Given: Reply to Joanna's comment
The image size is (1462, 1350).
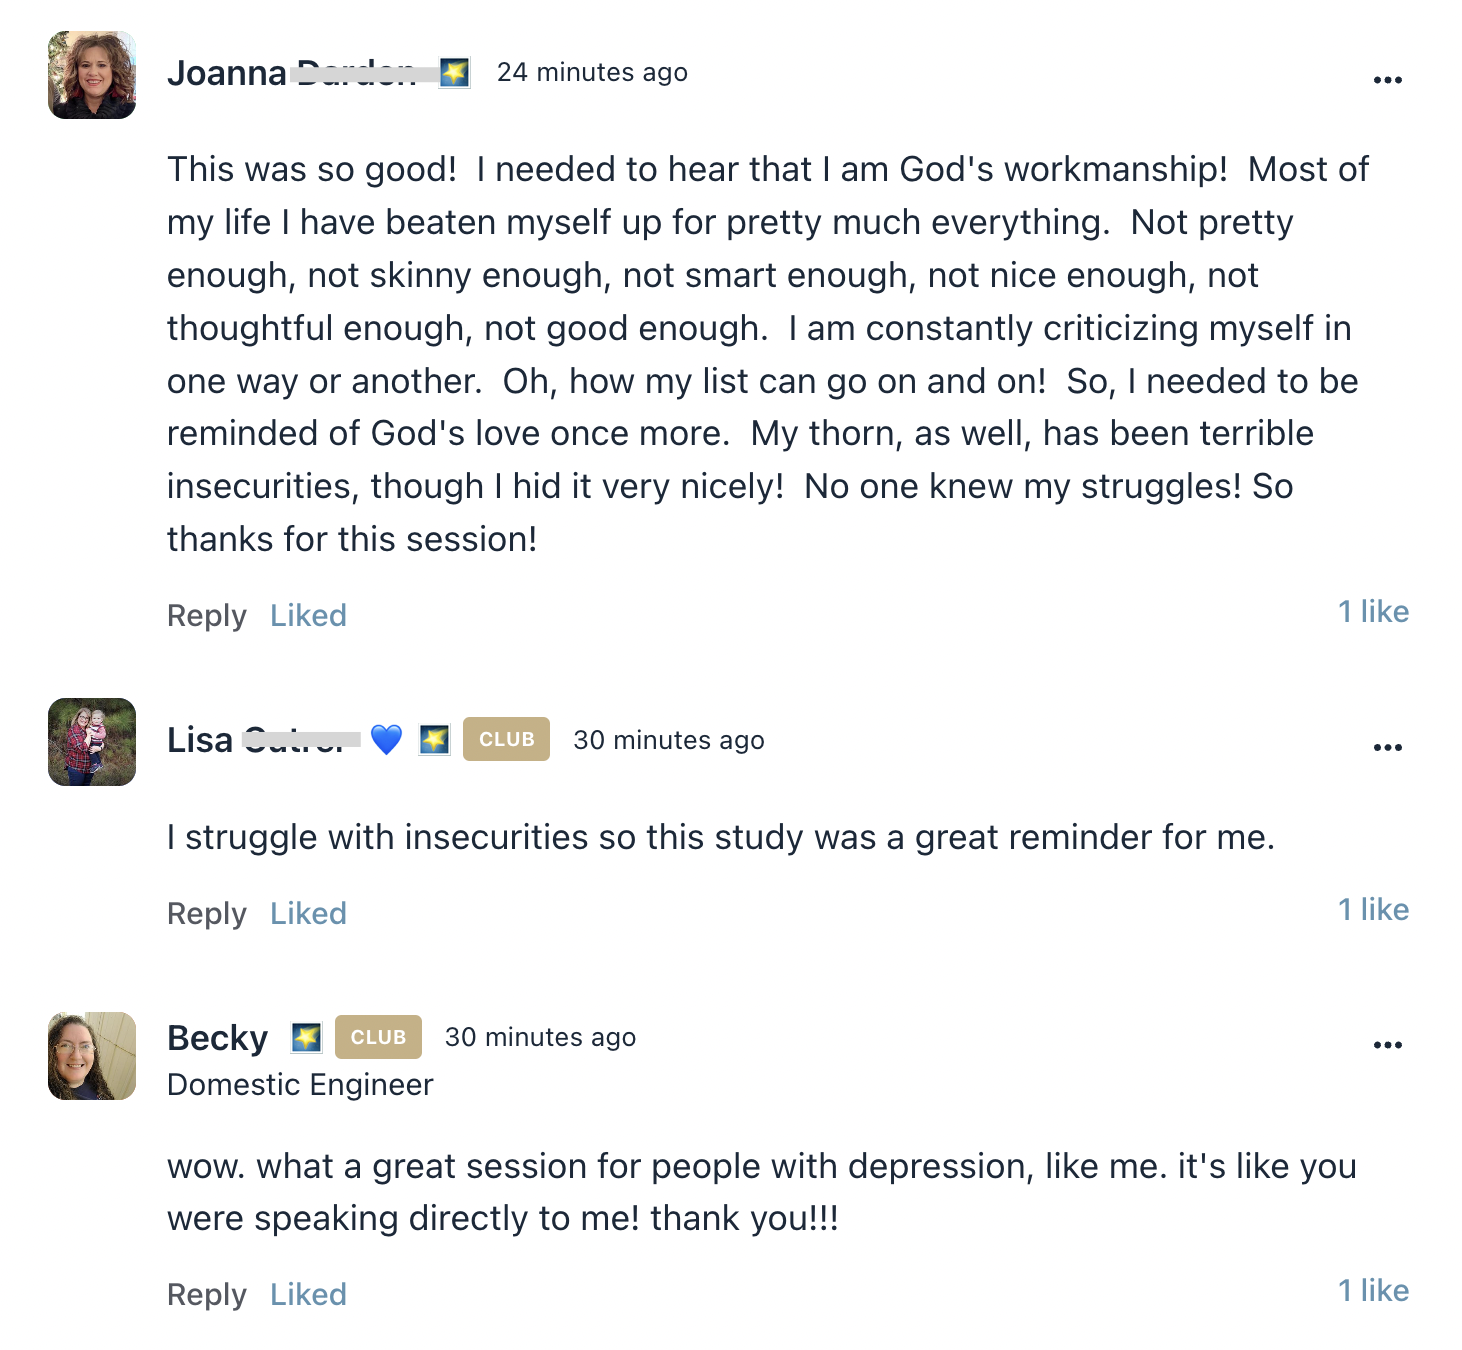Looking at the screenshot, I should [x=206, y=616].
